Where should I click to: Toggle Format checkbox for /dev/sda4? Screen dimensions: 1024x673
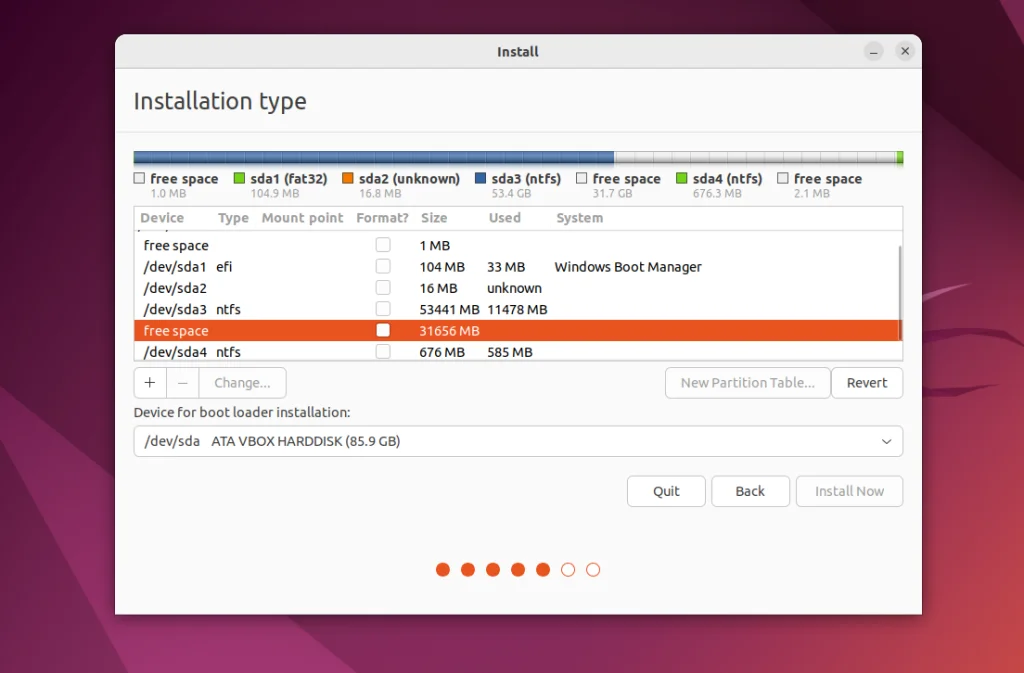click(383, 352)
